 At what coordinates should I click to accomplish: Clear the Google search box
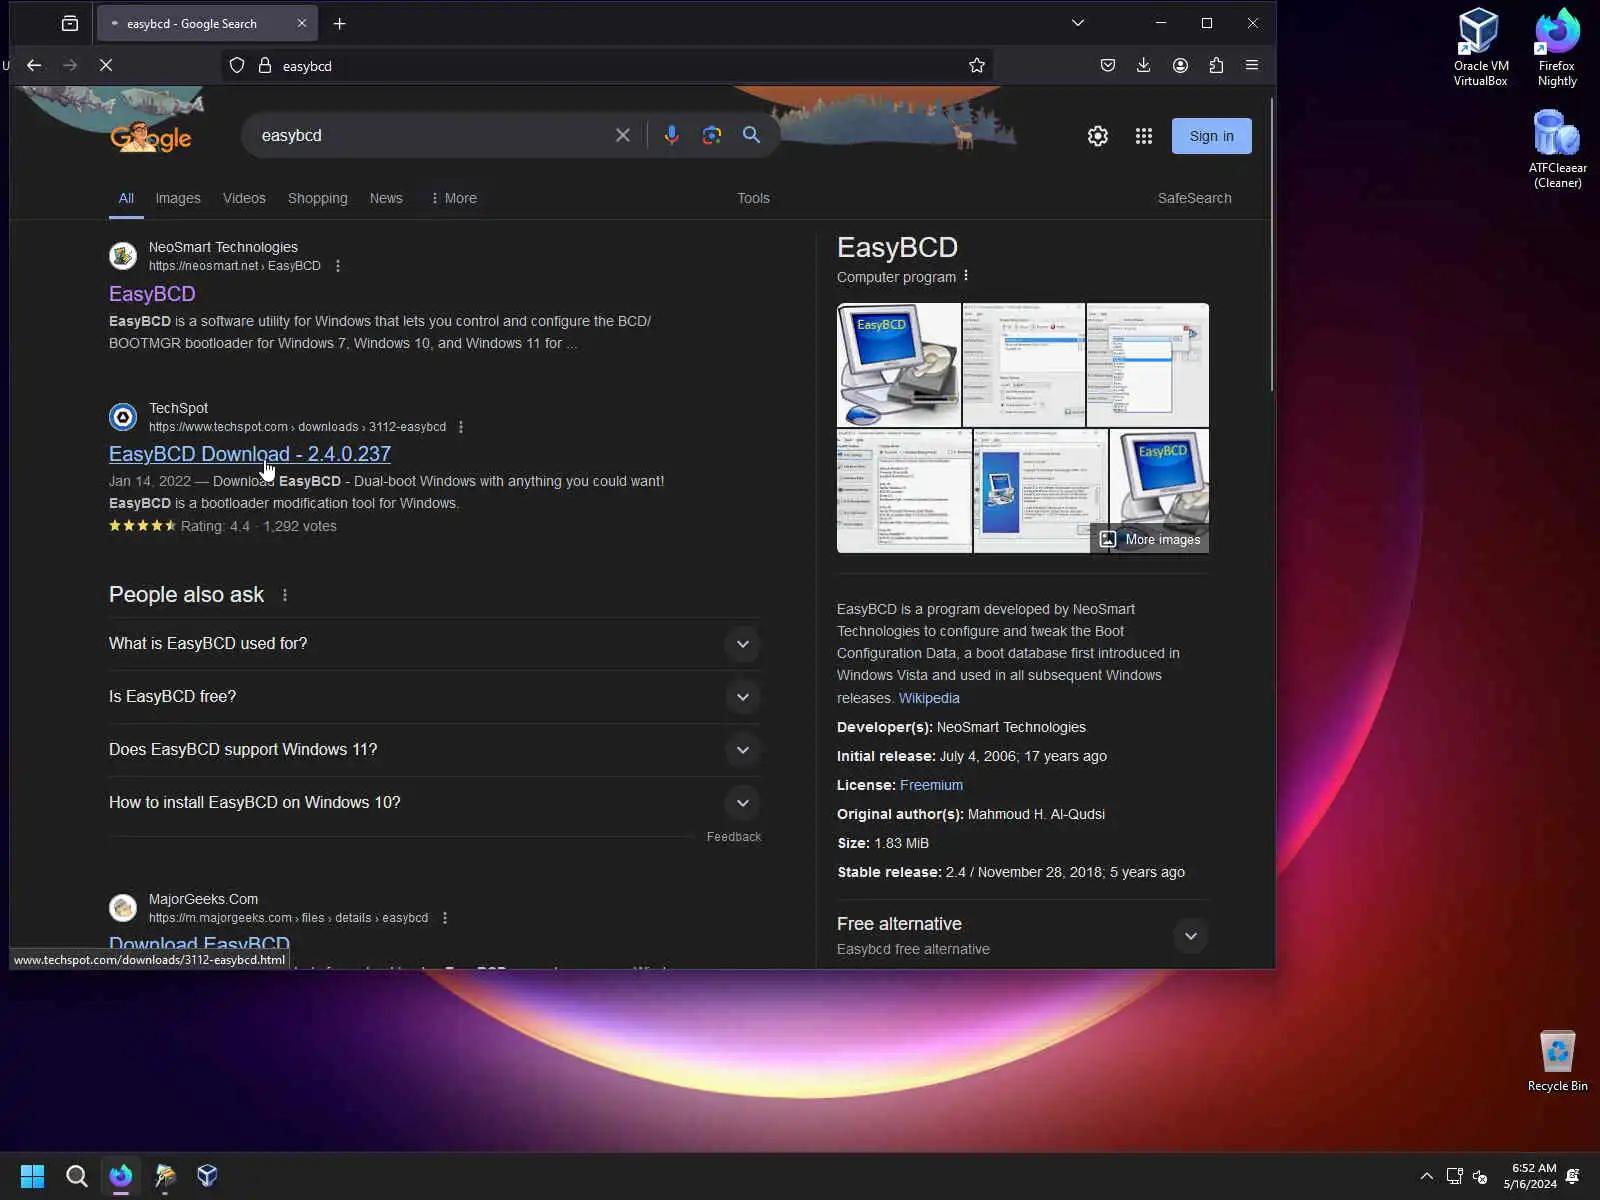pyautogui.click(x=623, y=135)
